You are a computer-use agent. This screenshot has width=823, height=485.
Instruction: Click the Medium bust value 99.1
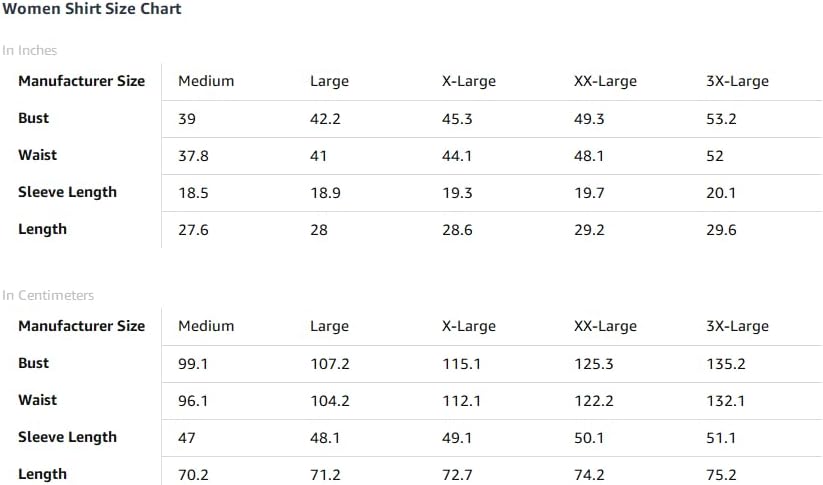click(x=193, y=364)
